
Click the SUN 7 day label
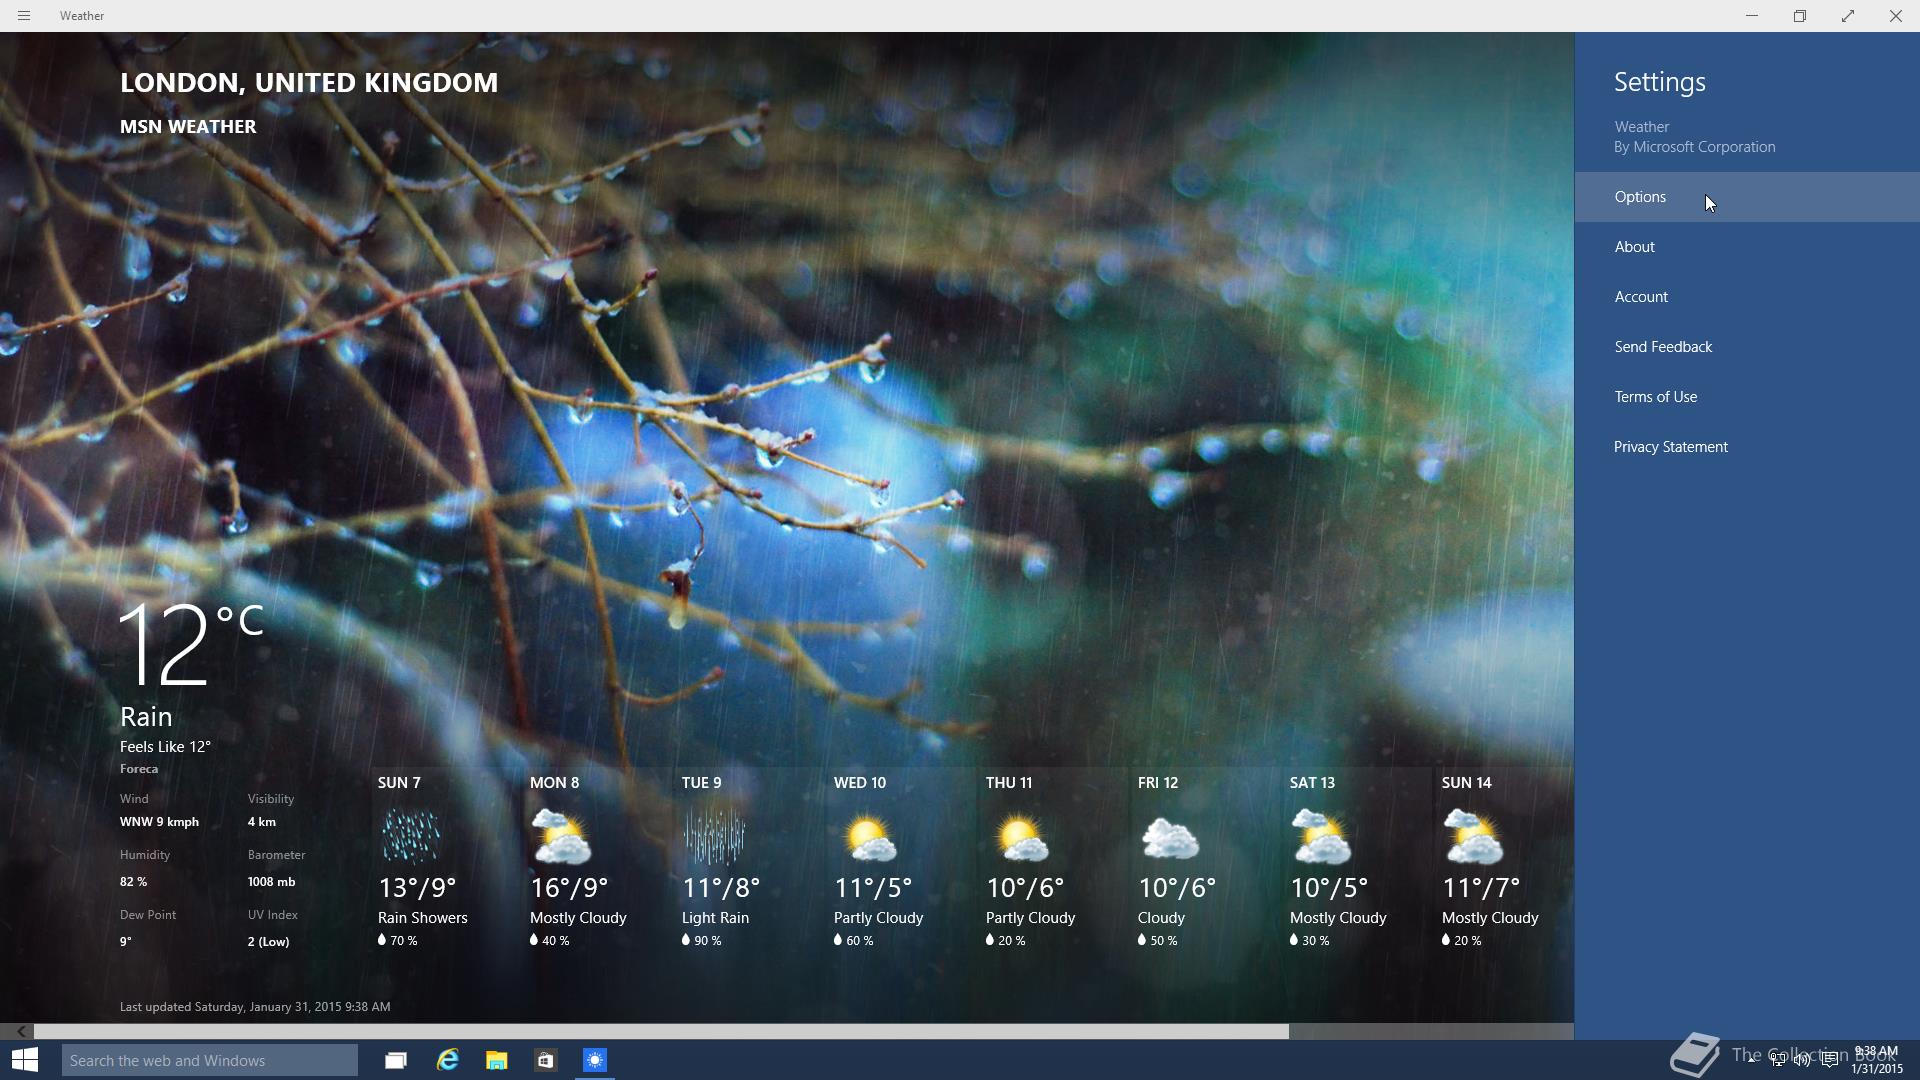click(399, 783)
